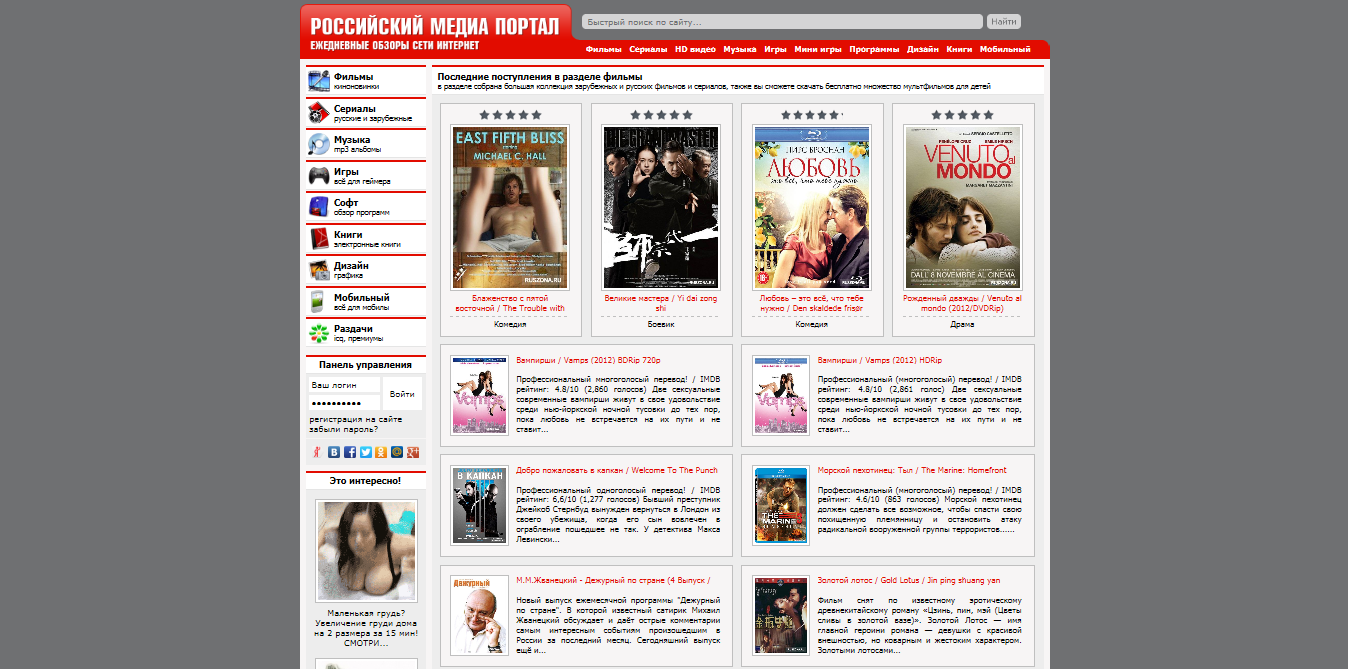Click the Найти search button

pyautogui.click(x=1004, y=21)
